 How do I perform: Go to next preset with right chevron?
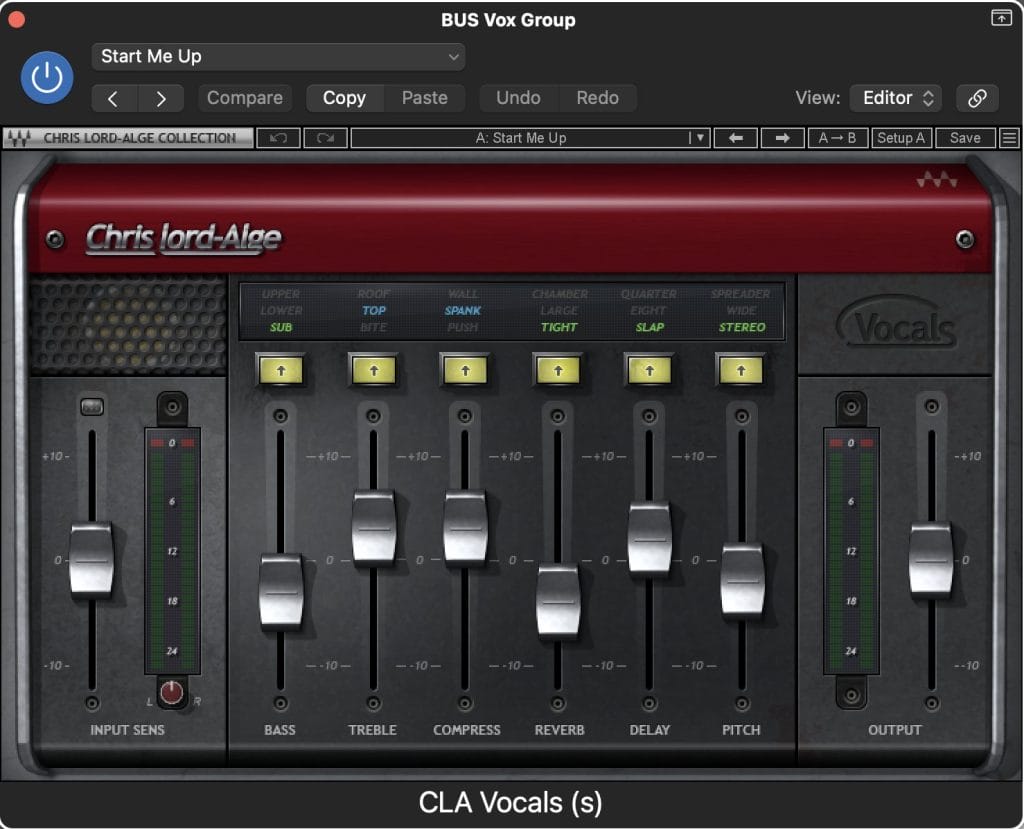pyautogui.click(x=161, y=98)
